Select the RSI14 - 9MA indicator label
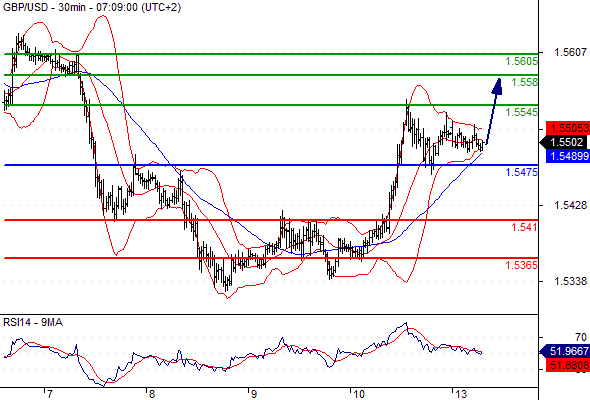This screenshot has height=400, width=590. tap(33, 322)
